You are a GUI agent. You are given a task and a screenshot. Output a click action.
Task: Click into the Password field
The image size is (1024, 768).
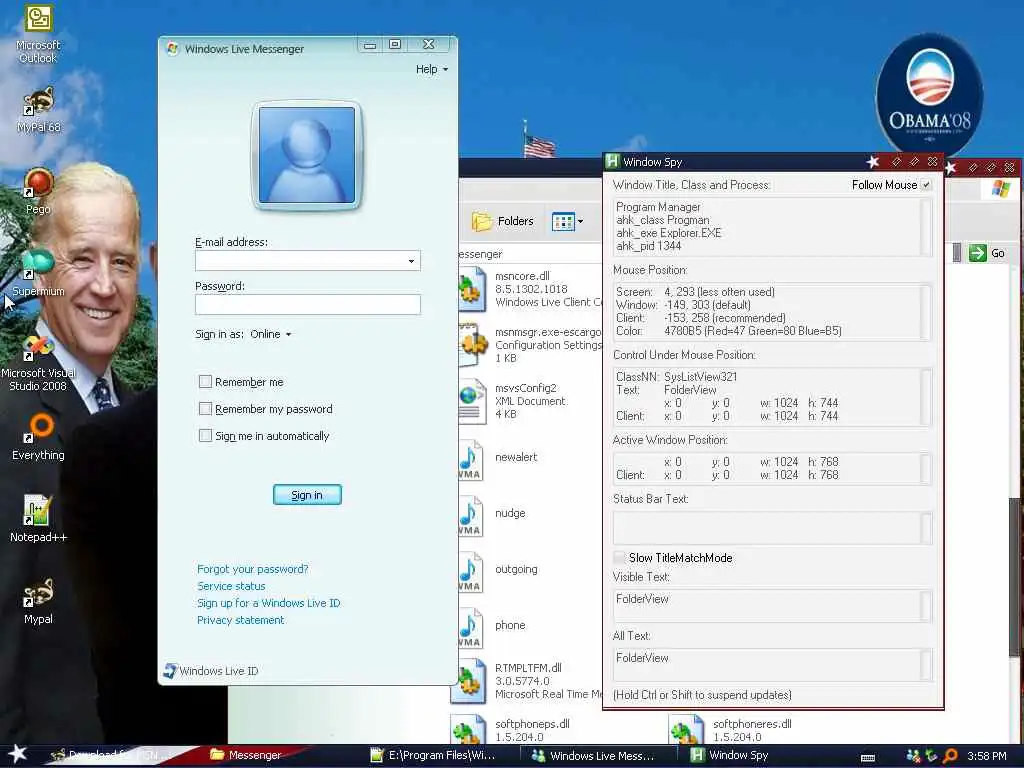[x=308, y=304]
